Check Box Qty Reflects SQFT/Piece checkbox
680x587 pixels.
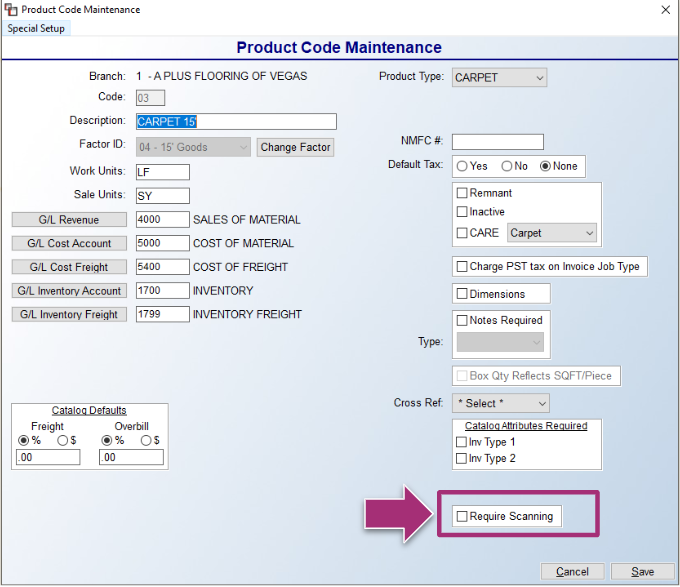(462, 375)
